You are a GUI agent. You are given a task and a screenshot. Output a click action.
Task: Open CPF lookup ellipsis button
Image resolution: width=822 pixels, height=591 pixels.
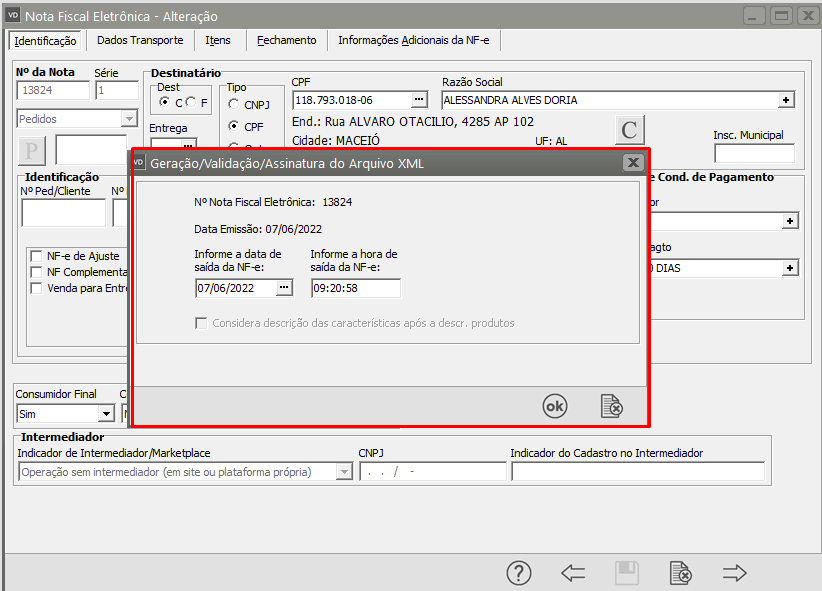pyautogui.click(x=419, y=100)
